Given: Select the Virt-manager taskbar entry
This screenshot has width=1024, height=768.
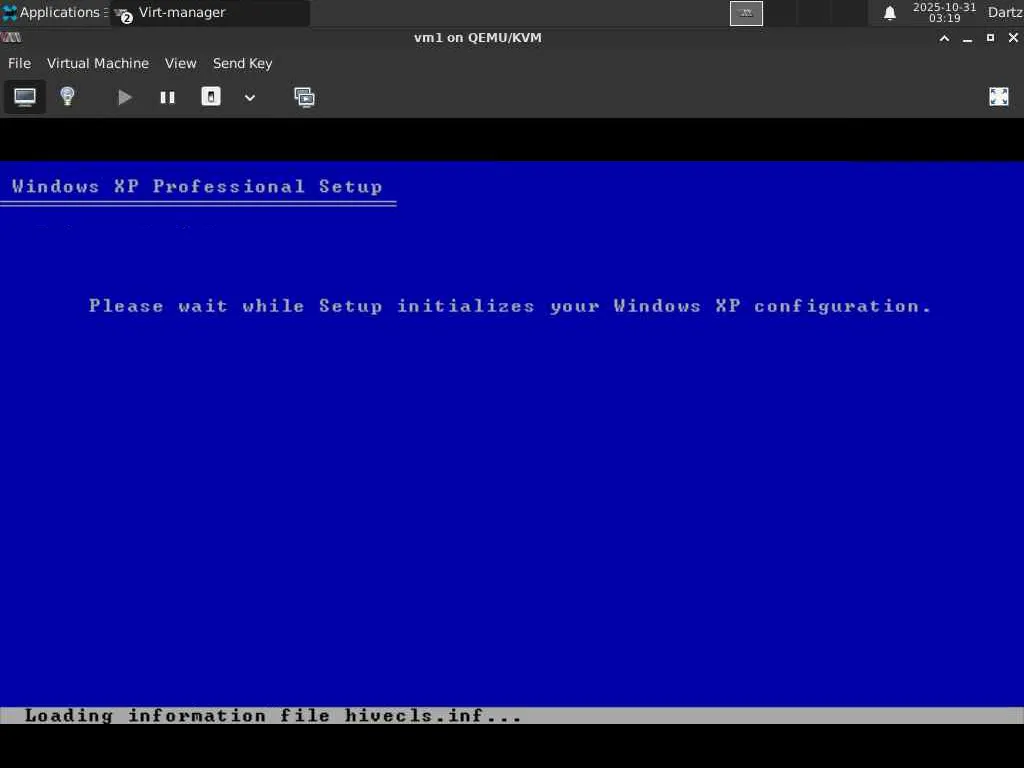Looking at the screenshot, I should pos(210,12).
